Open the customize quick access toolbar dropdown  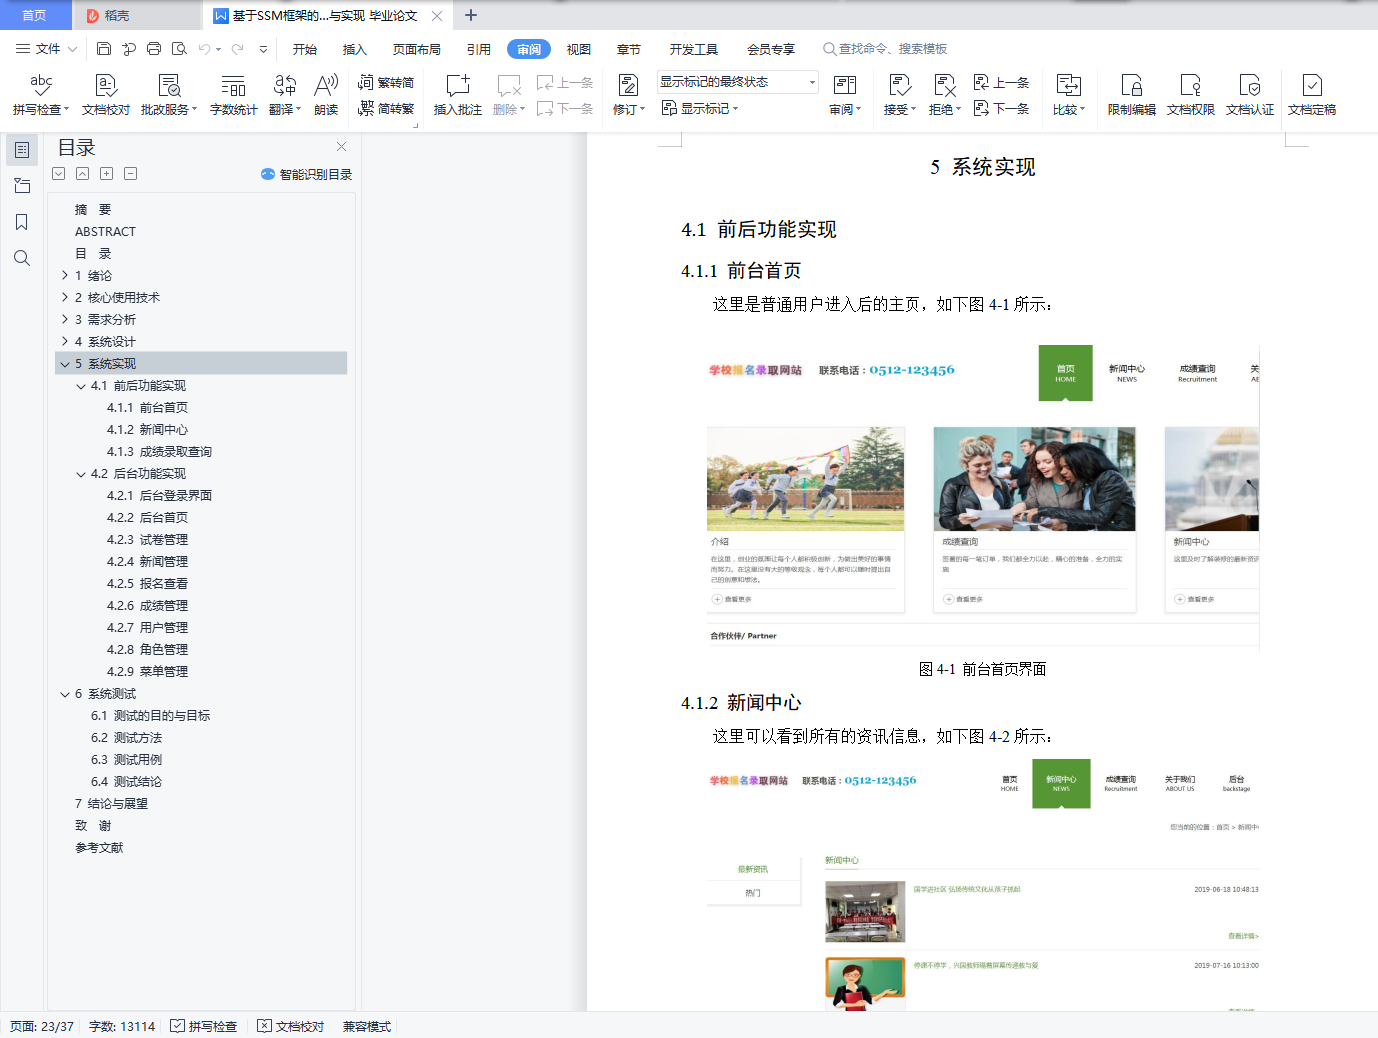(x=263, y=49)
